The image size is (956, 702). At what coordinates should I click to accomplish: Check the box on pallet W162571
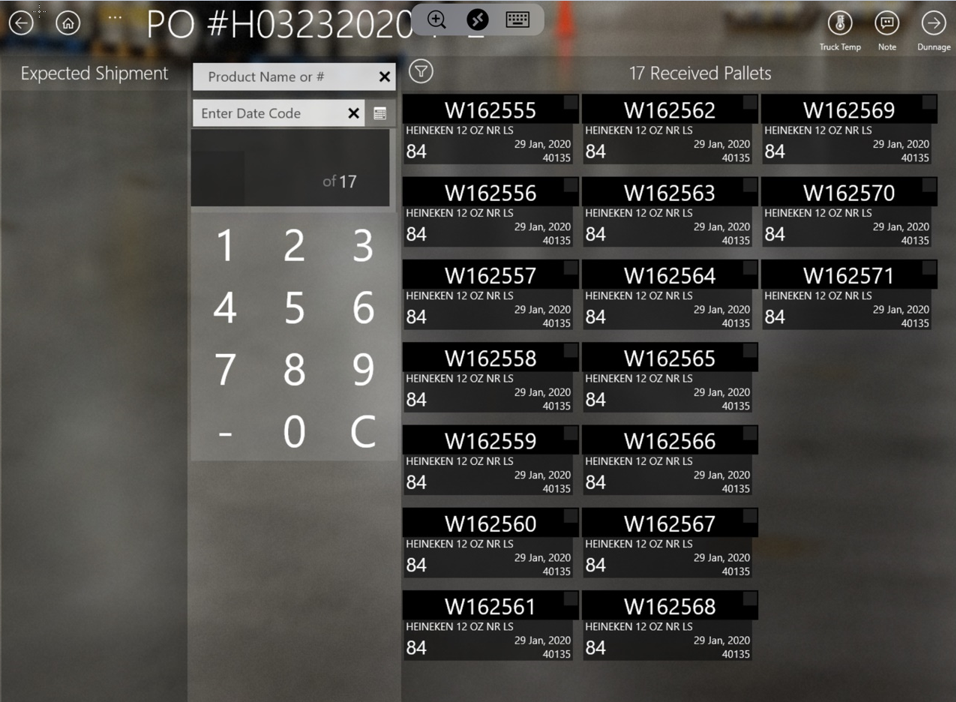(929, 268)
